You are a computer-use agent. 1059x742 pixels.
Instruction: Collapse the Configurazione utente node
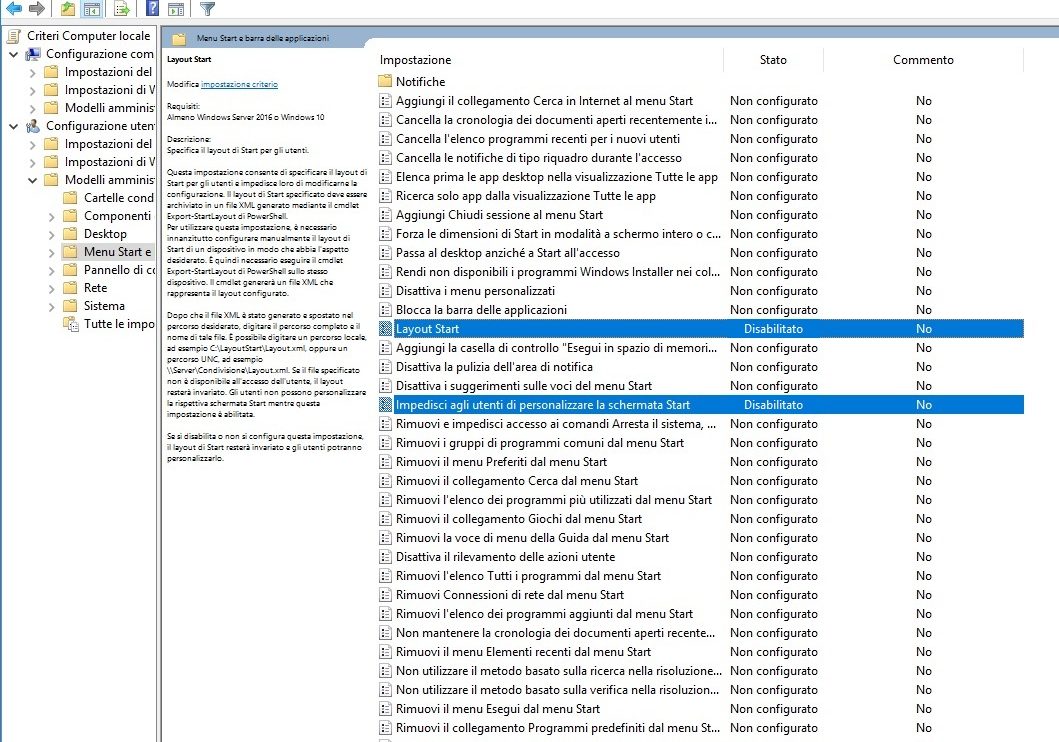tap(13, 126)
